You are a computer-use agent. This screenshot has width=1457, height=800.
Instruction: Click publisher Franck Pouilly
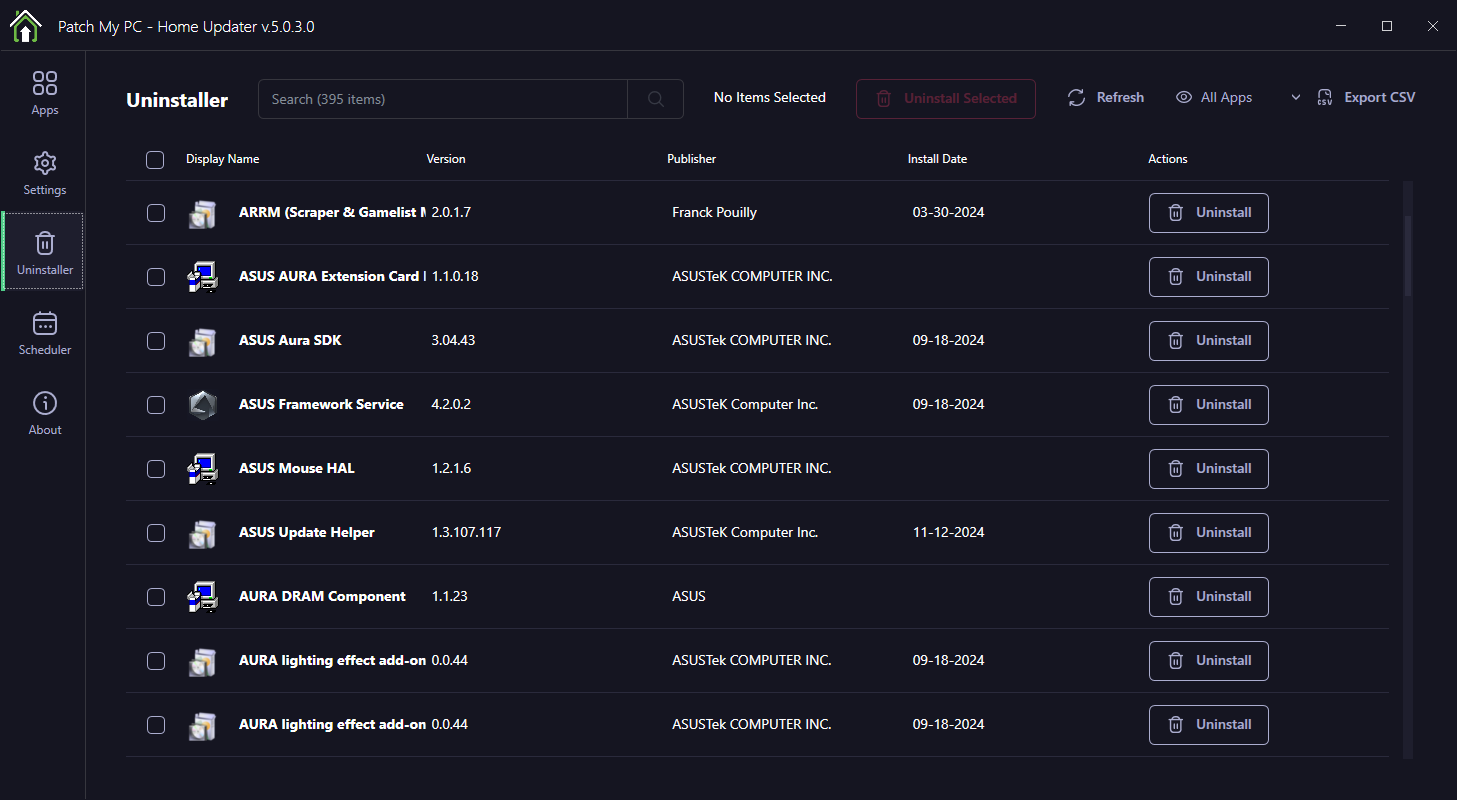(x=714, y=212)
